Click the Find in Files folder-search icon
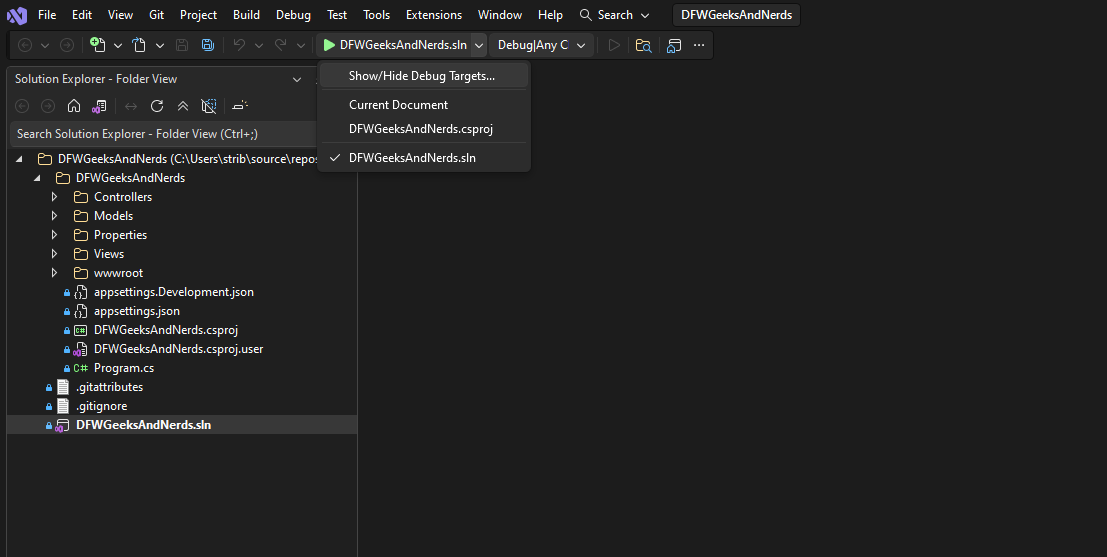The image size is (1107, 557). [643, 45]
